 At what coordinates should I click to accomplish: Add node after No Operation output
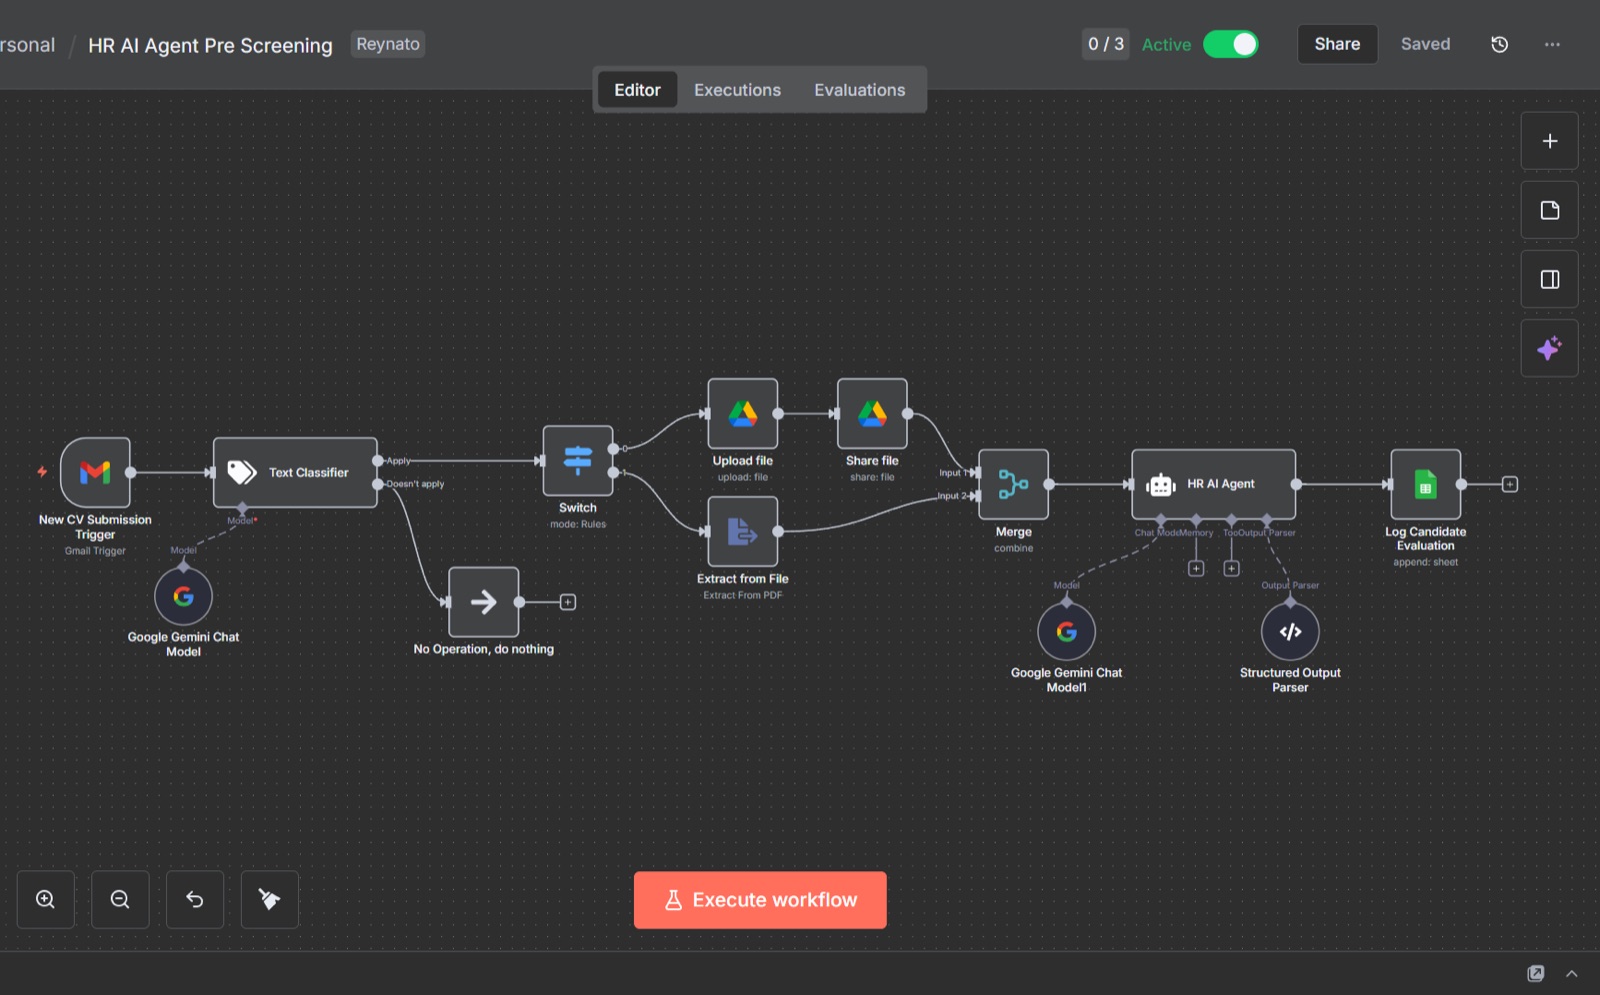[568, 602]
